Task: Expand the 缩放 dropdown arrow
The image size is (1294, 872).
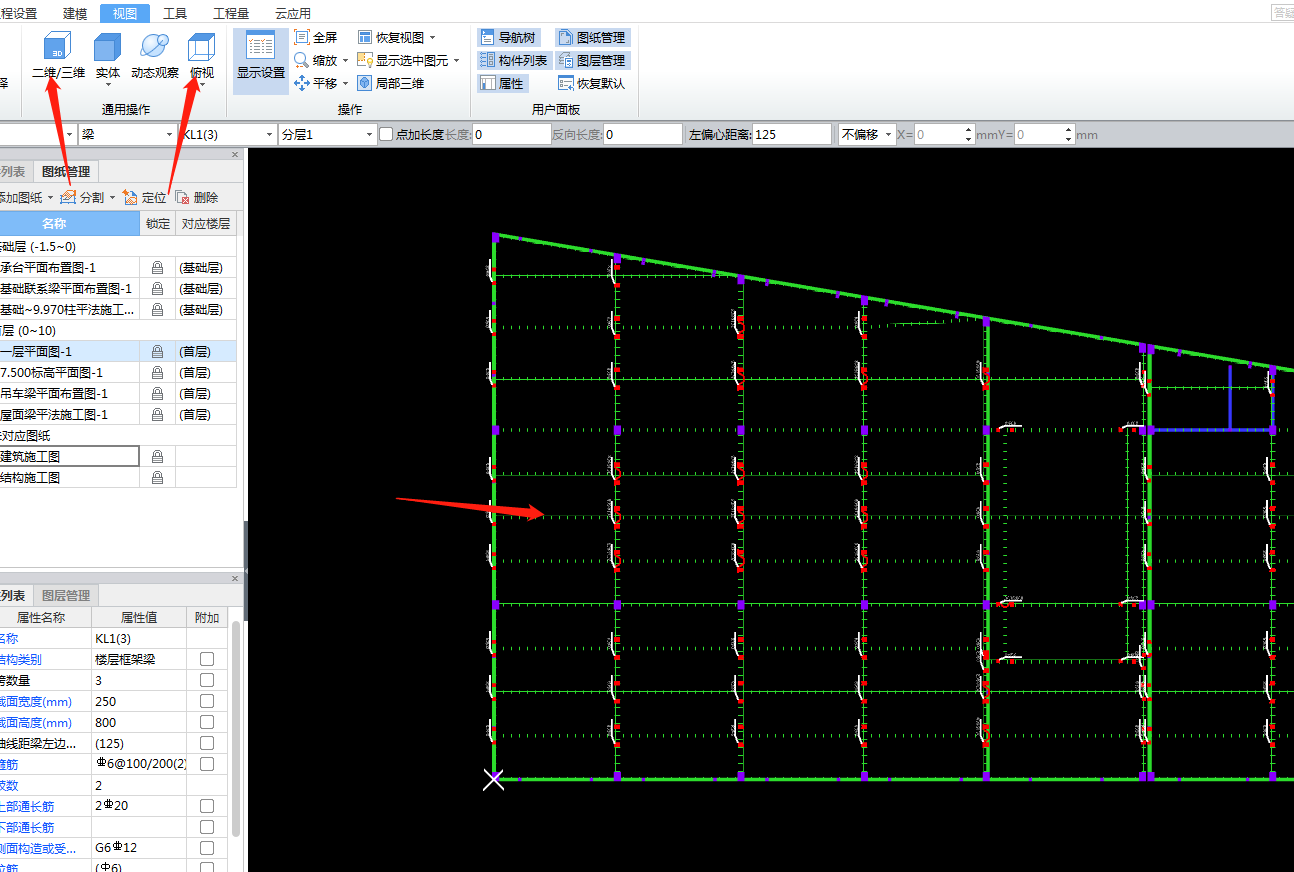Action: coord(346,61)
